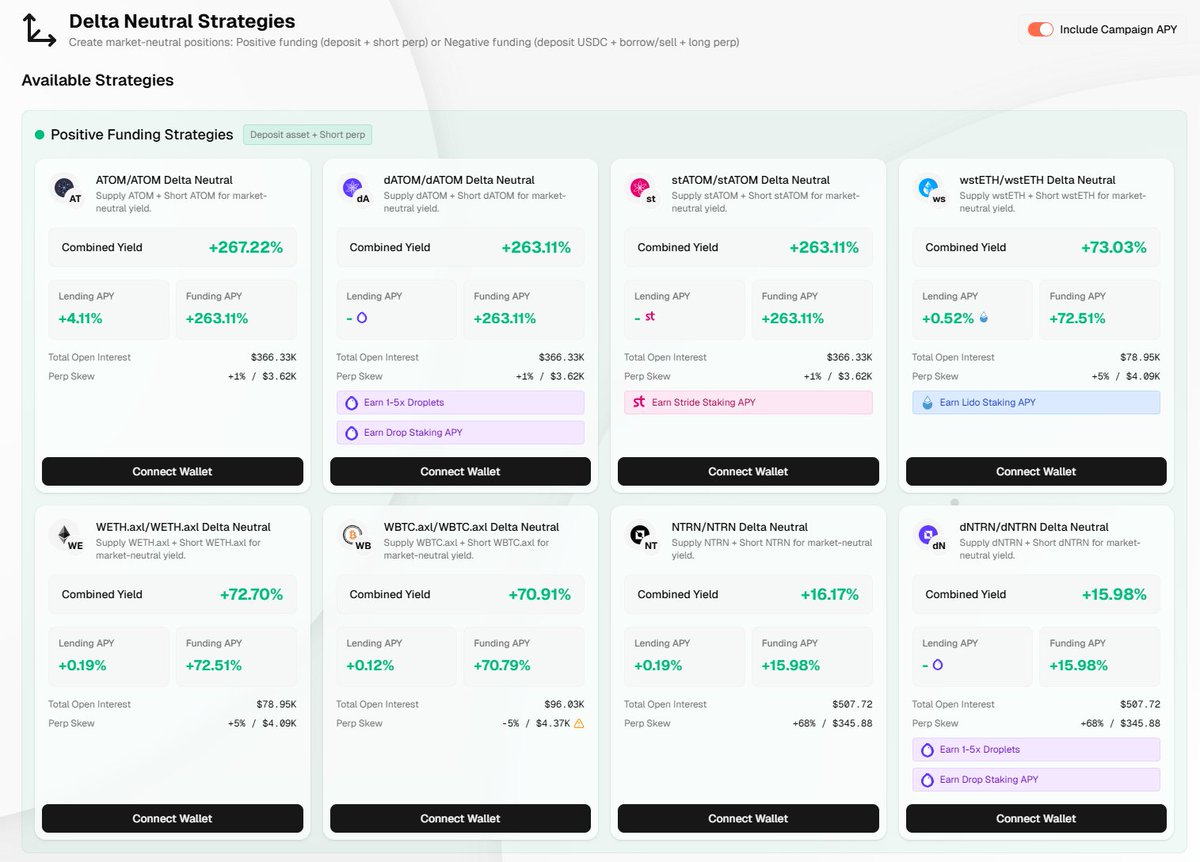Toggle the Include Campaign APY switch

click(x=1041, y=30)
